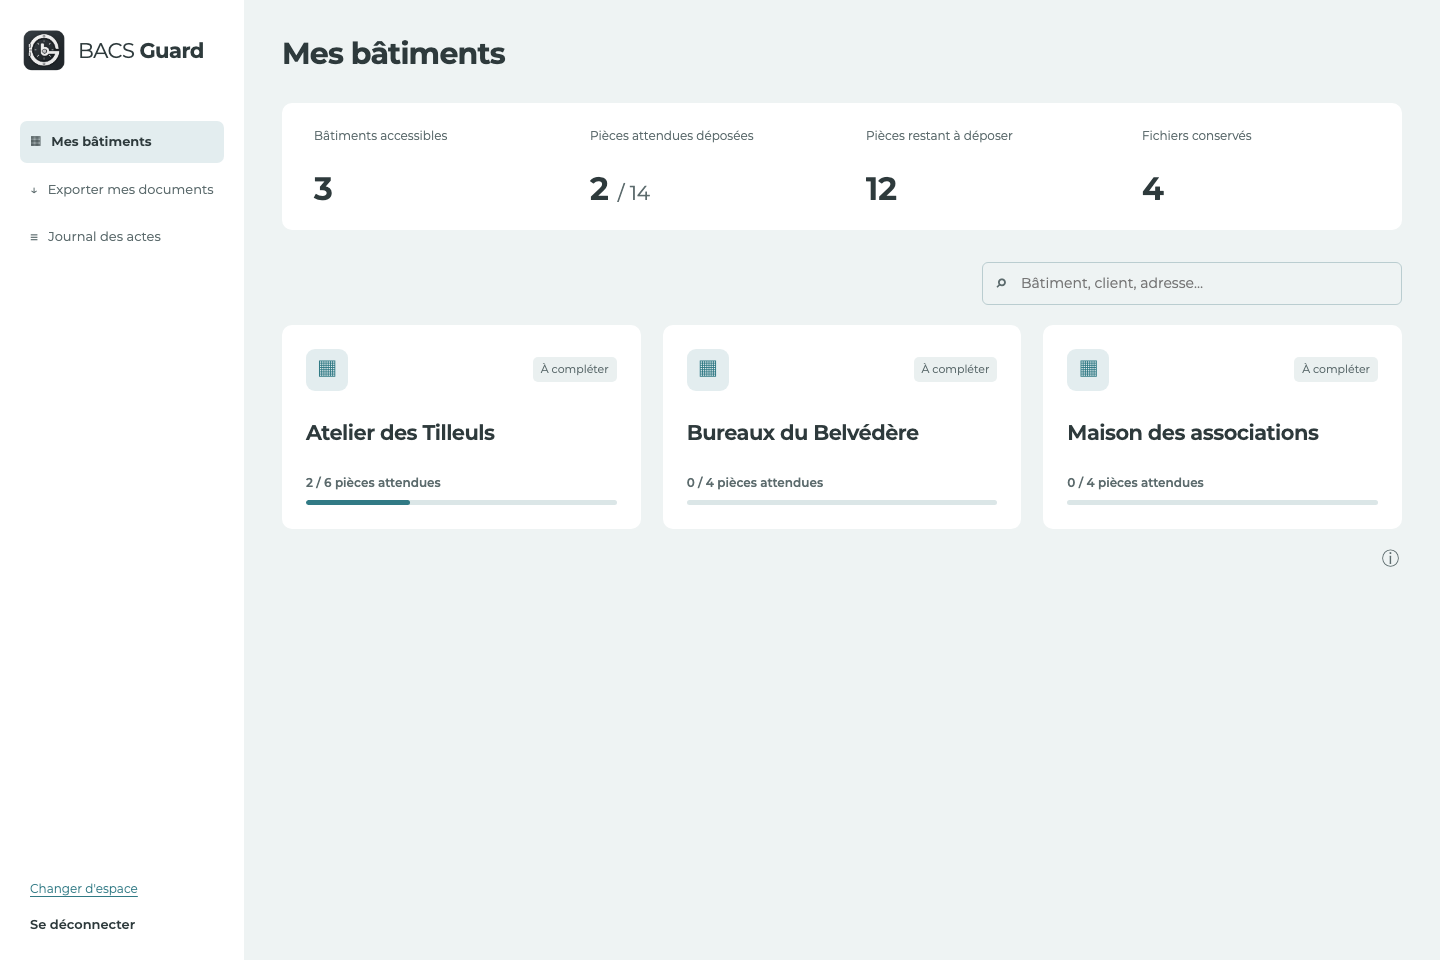Click the search magnifier icon

click(1001, 283)
